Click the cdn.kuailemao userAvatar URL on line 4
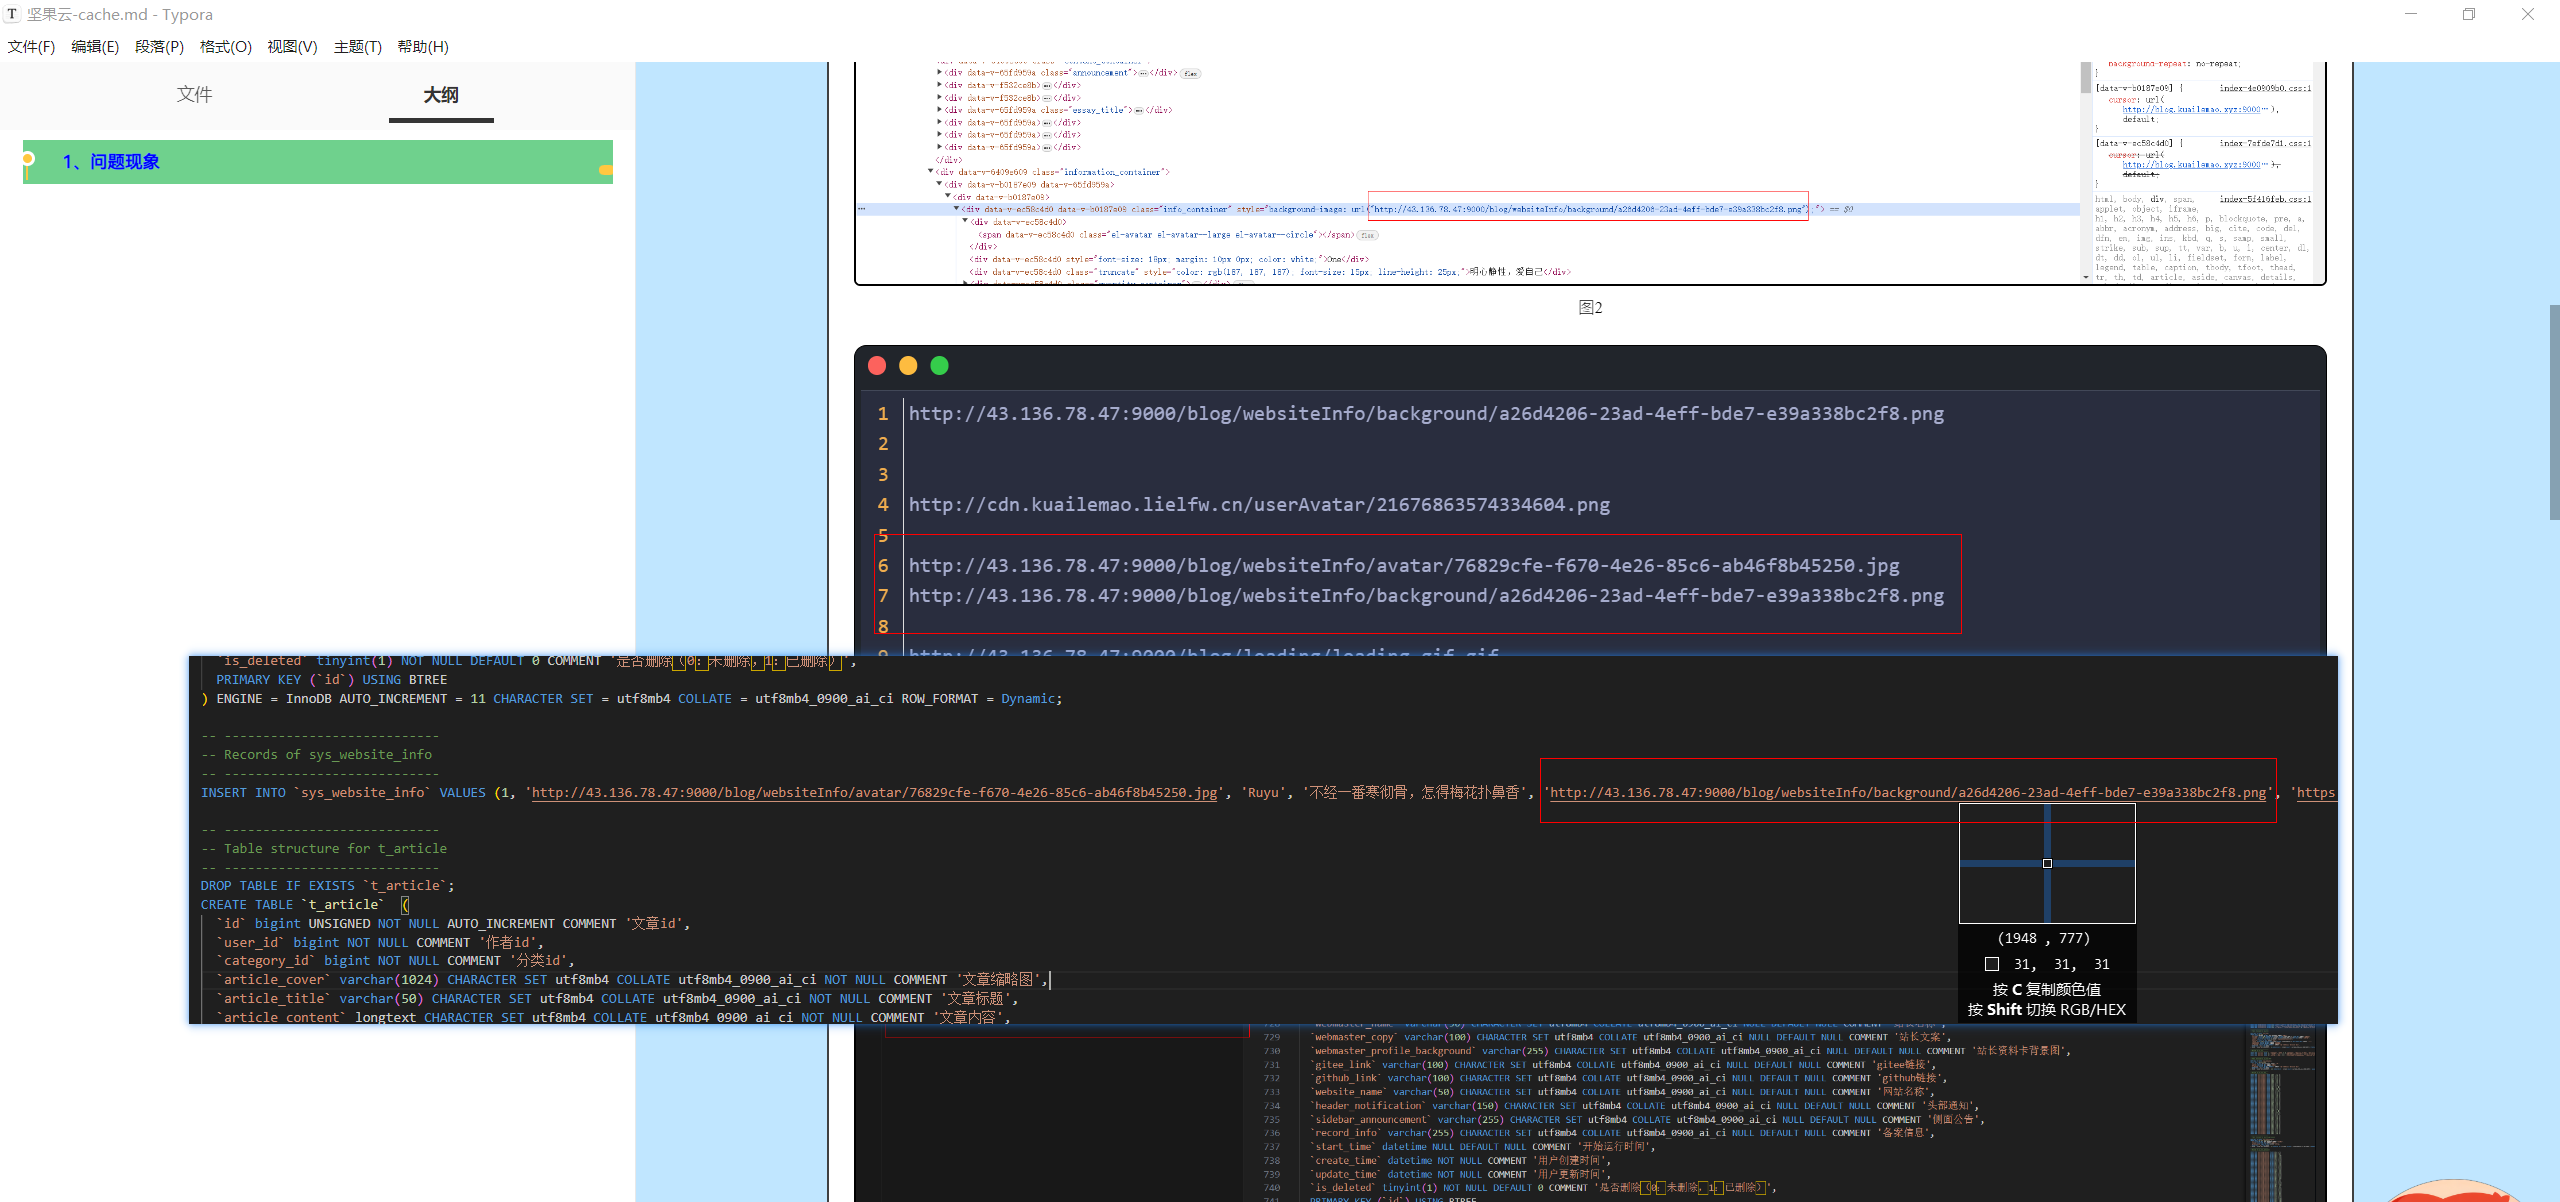Viewport: 2560px width, 1202px height. pyautogui.click(x=1259, y=505)
